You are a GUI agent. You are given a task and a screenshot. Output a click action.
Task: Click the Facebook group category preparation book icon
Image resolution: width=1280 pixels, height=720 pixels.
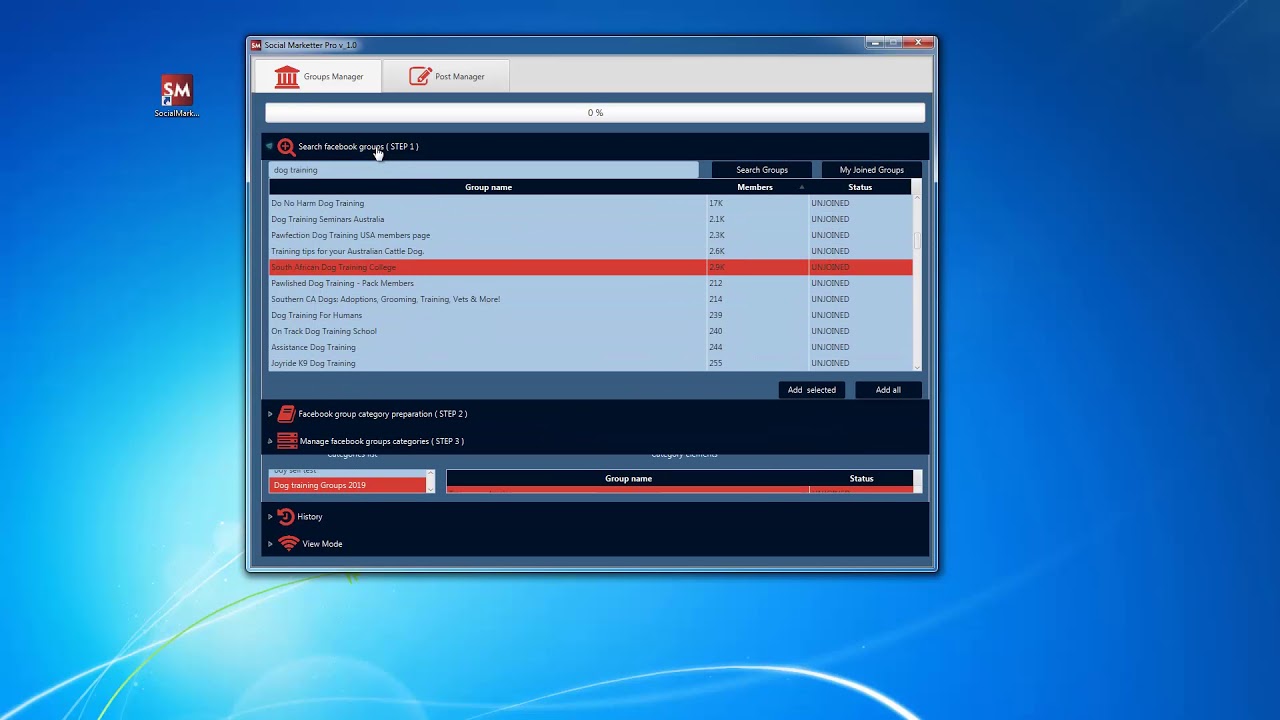[286, 414]
